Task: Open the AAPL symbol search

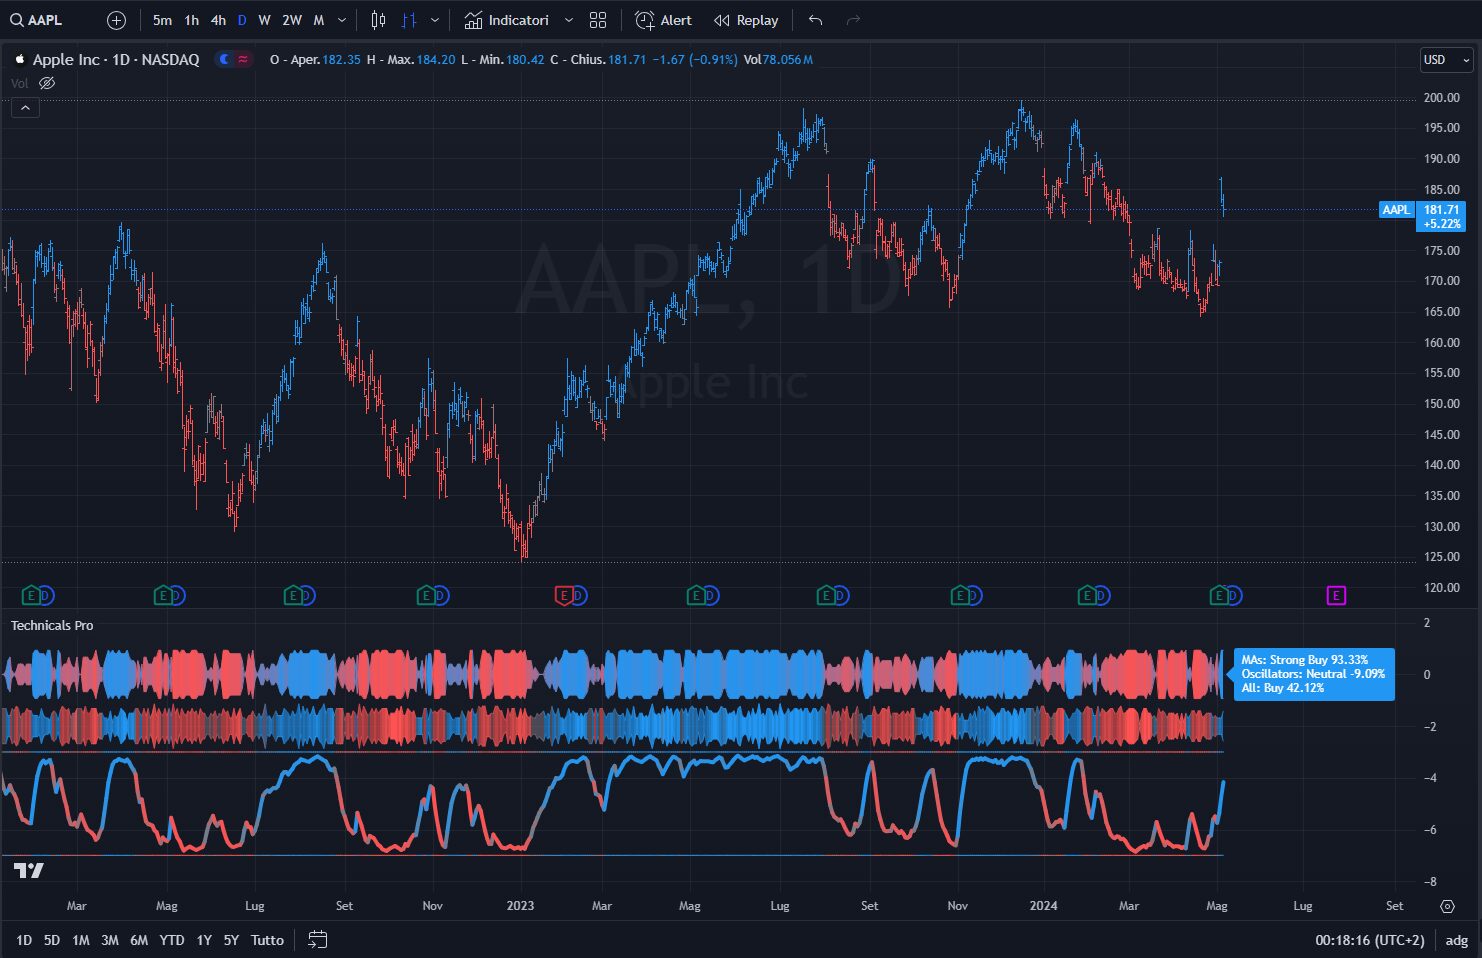Action: coord(36,20)
